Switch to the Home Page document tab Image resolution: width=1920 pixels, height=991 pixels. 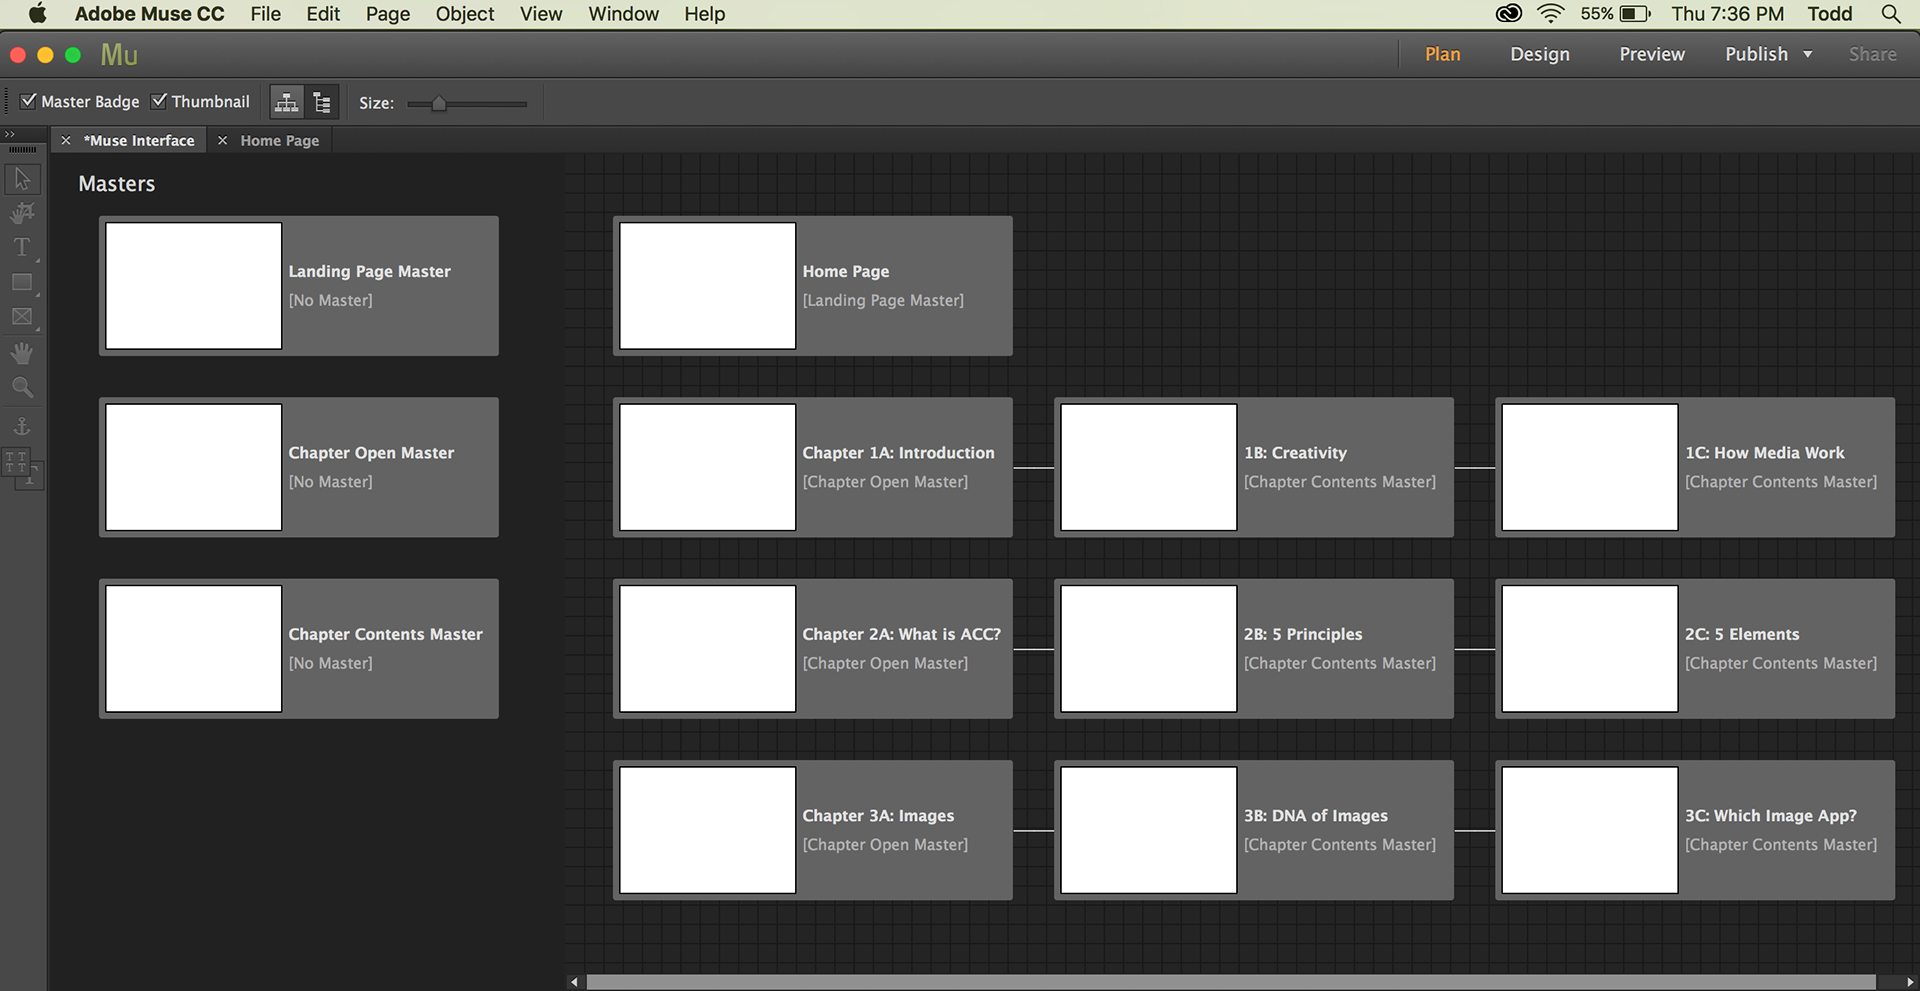pos(280,141)
